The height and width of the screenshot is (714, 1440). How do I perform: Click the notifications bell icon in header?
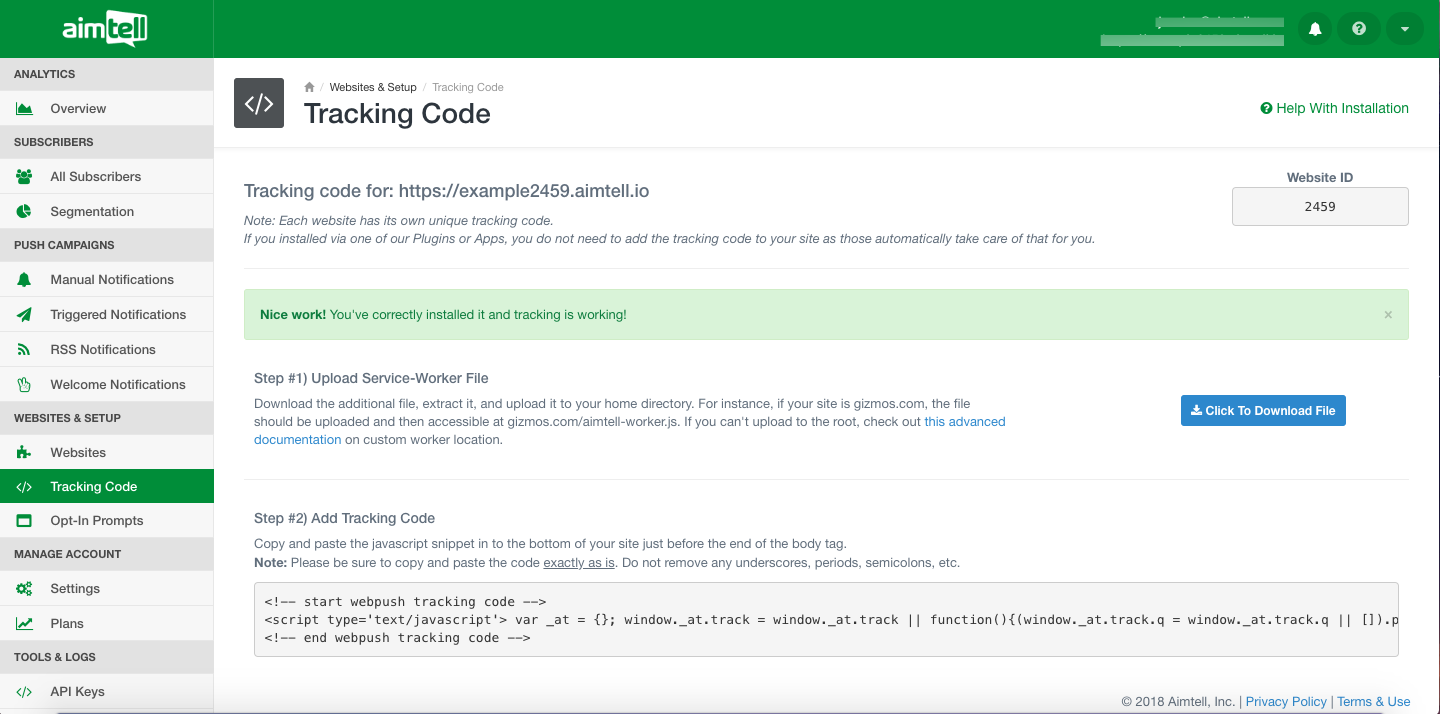pos(1315,29)
